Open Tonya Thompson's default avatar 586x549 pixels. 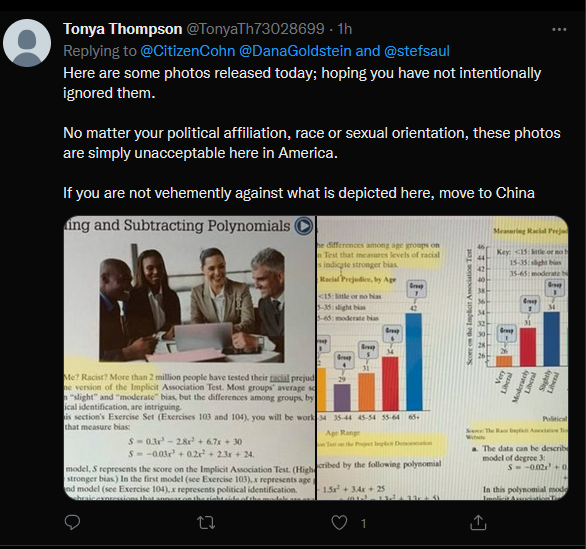(27, 43)
